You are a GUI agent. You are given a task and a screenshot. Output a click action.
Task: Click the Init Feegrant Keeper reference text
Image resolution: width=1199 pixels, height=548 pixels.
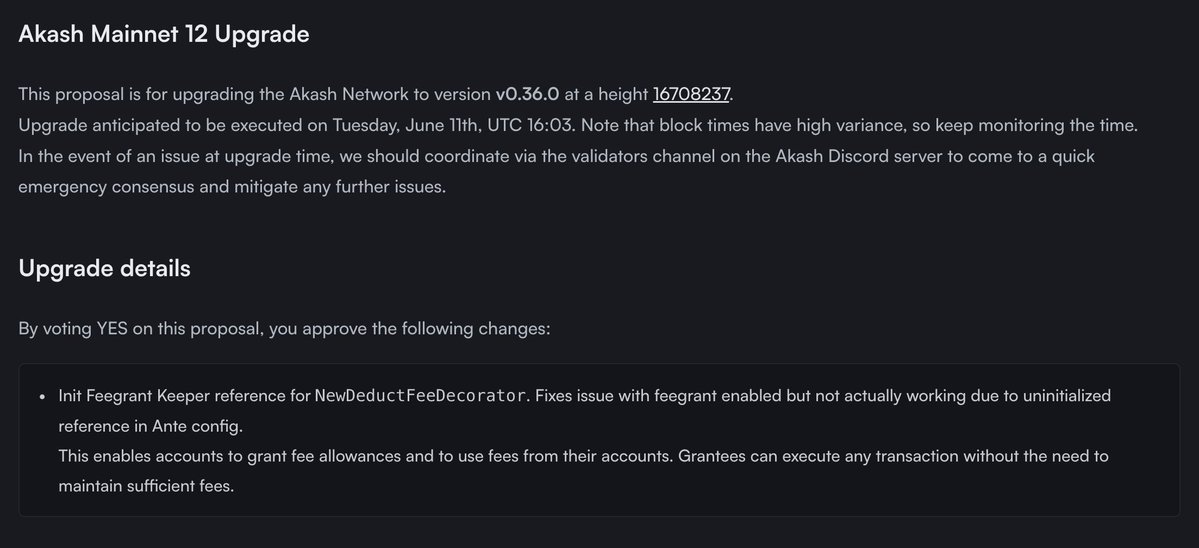[x=184, y=395]
